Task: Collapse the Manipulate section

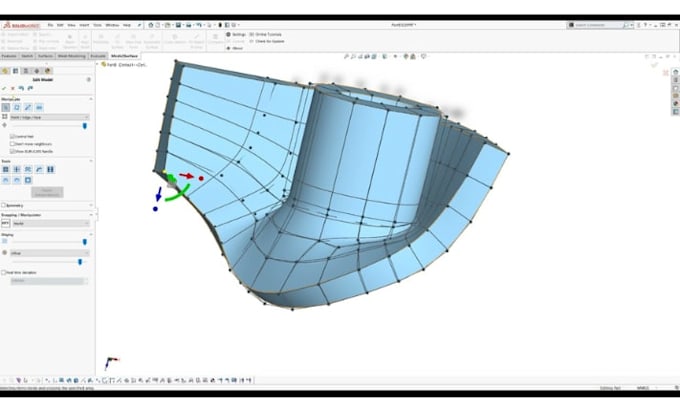Action: pyautogui.click(x=91, y=99)
